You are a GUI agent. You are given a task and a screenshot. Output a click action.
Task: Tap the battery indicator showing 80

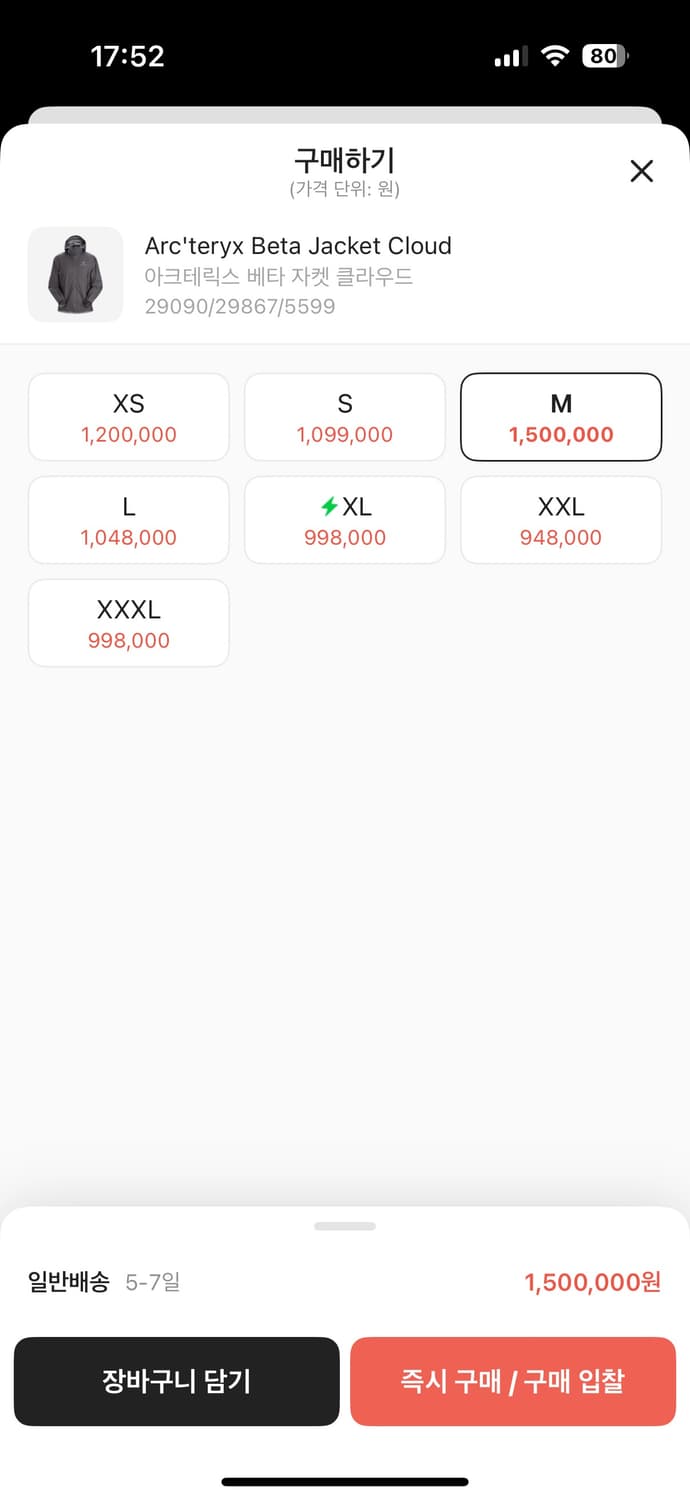[x=605, y=56]
